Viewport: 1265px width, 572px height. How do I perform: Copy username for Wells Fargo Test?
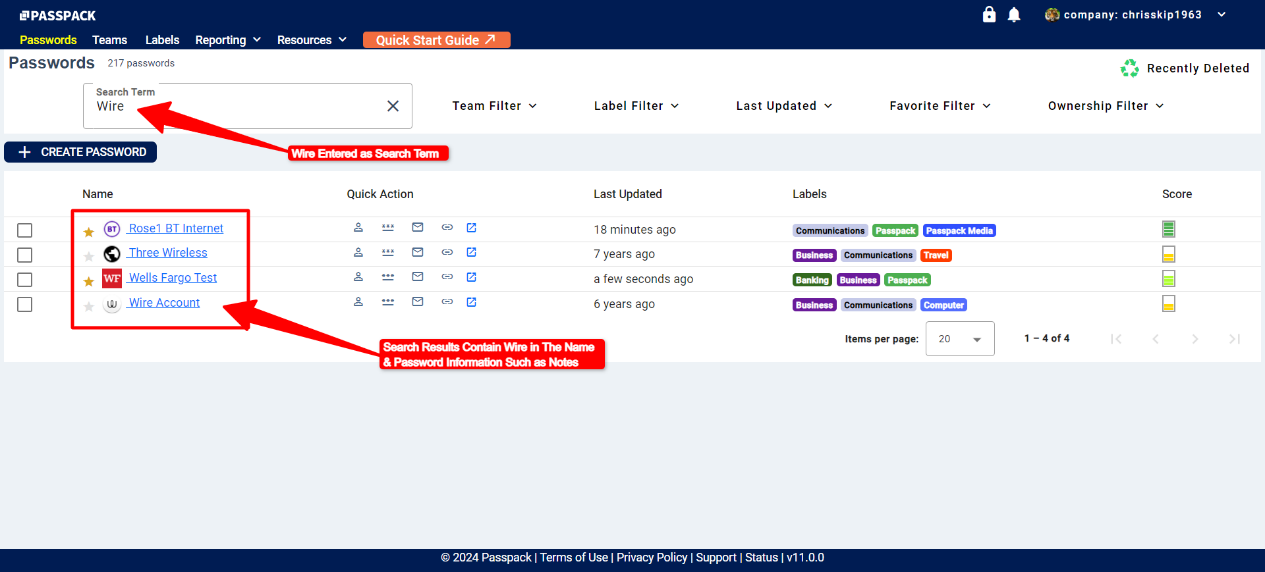pos(358,277)
